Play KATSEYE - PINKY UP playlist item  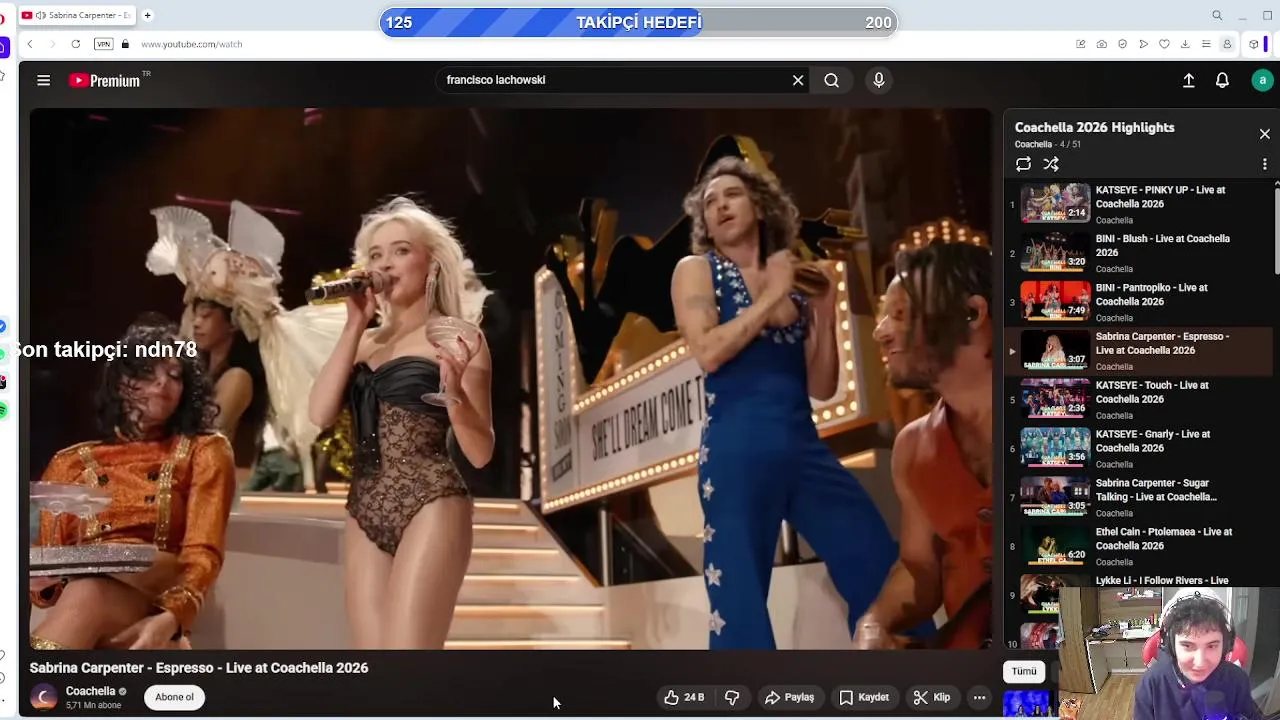pos(1140,204)
